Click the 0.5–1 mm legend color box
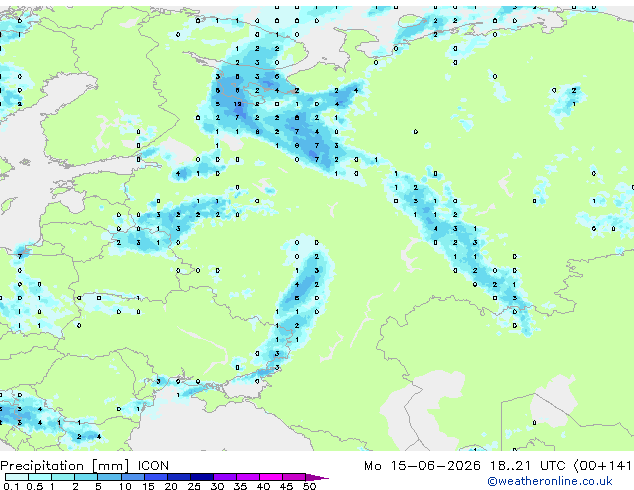This screenshot has width=634, height=490. (40, 477)
